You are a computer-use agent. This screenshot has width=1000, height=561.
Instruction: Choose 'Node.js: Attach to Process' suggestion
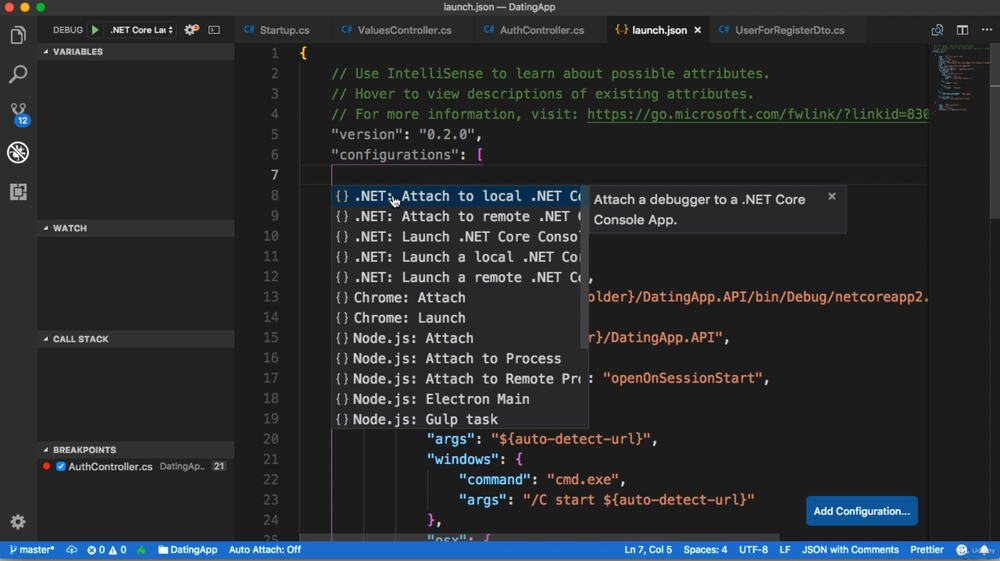pos(458,359)
